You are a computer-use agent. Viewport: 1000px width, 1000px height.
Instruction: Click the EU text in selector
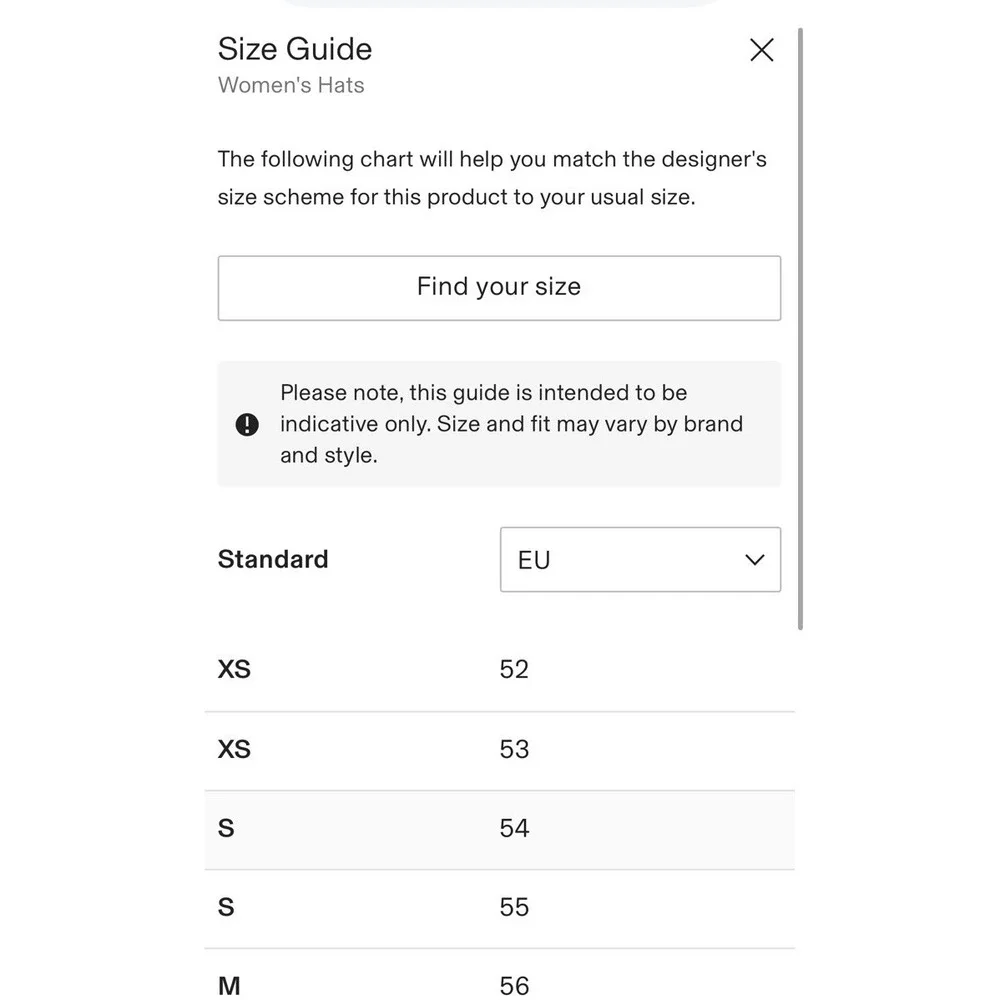tap(534, 560)
